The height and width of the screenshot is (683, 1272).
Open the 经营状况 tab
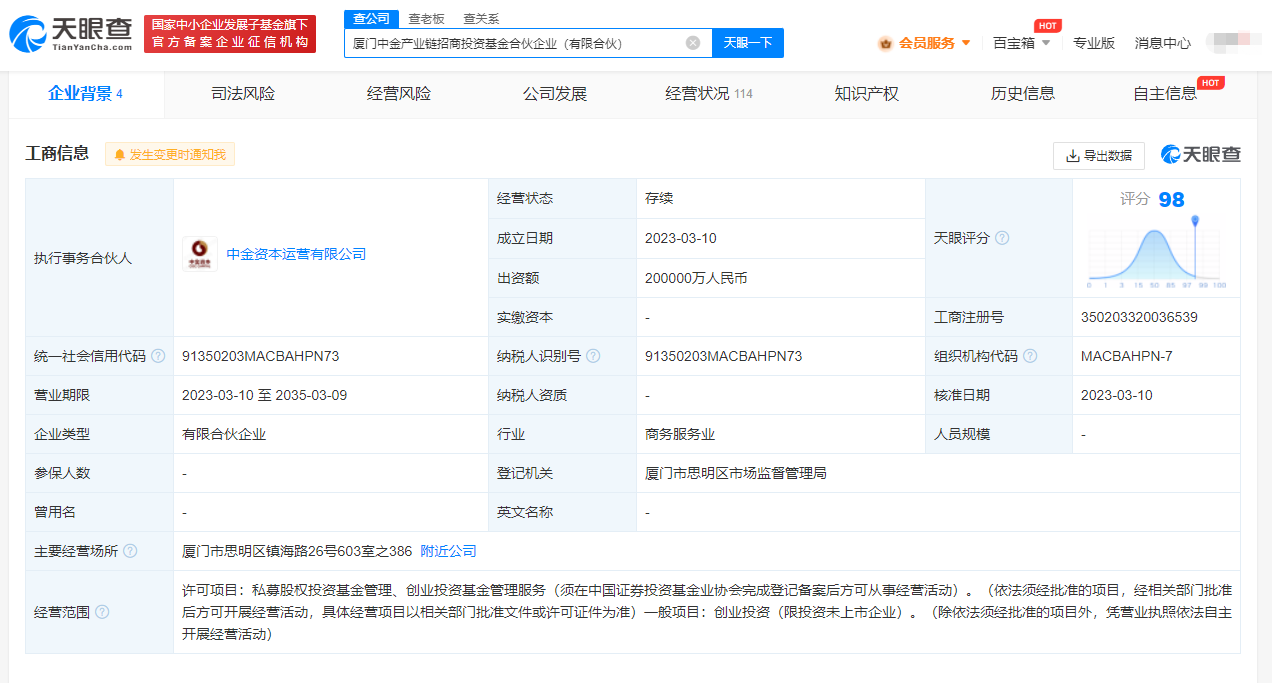click(709, 94)
